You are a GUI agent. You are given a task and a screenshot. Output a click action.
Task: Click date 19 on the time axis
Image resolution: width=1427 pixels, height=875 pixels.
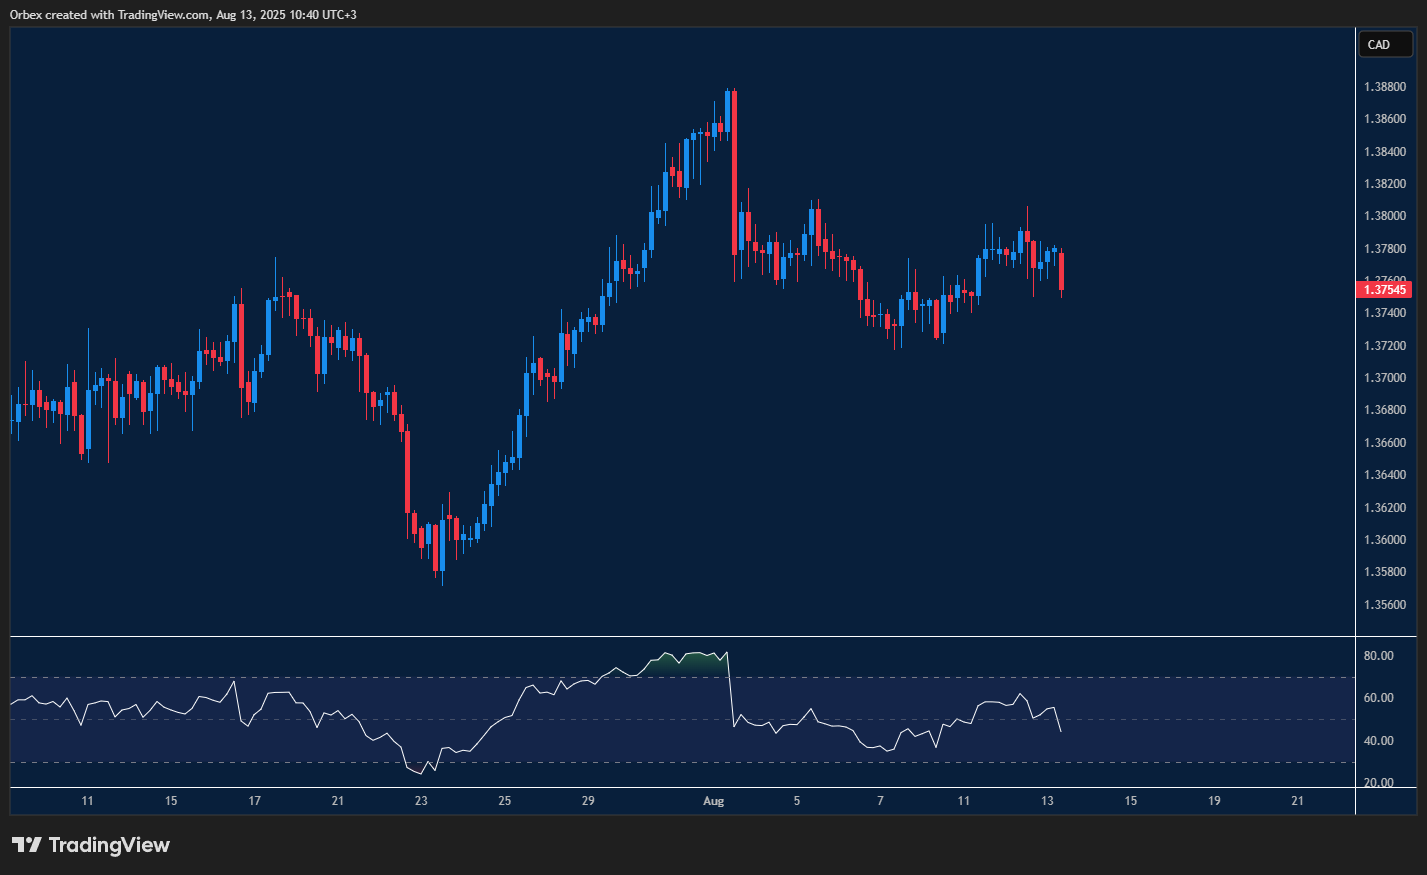1214,801
